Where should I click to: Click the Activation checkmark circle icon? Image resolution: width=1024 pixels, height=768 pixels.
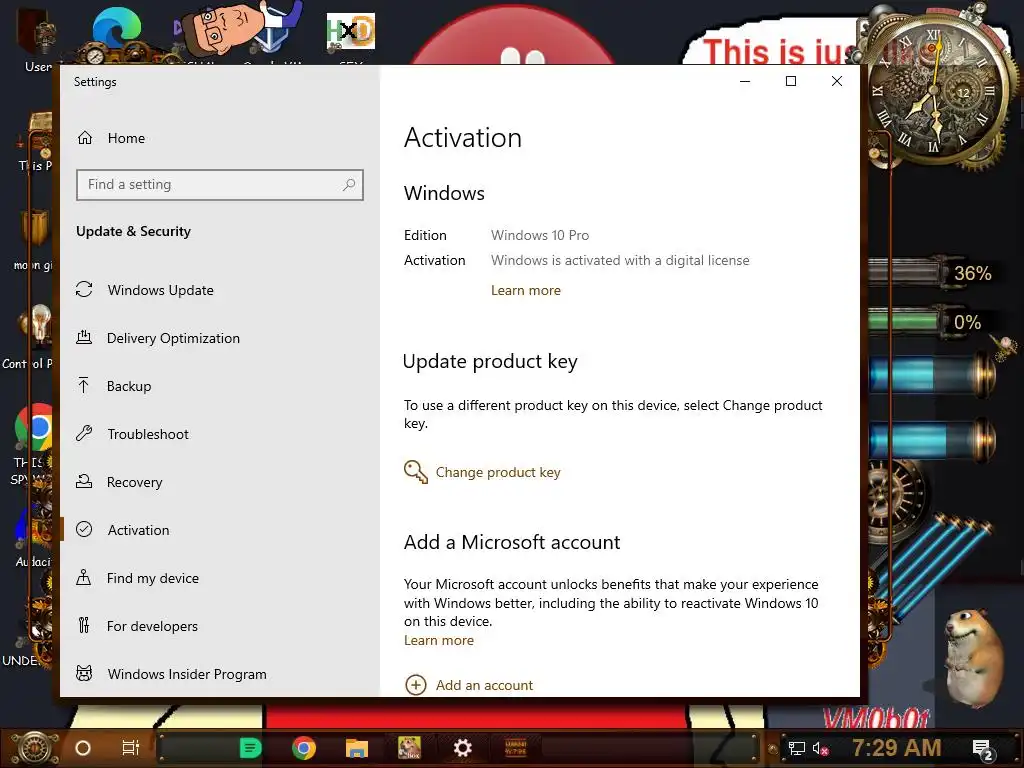[84, 529]
